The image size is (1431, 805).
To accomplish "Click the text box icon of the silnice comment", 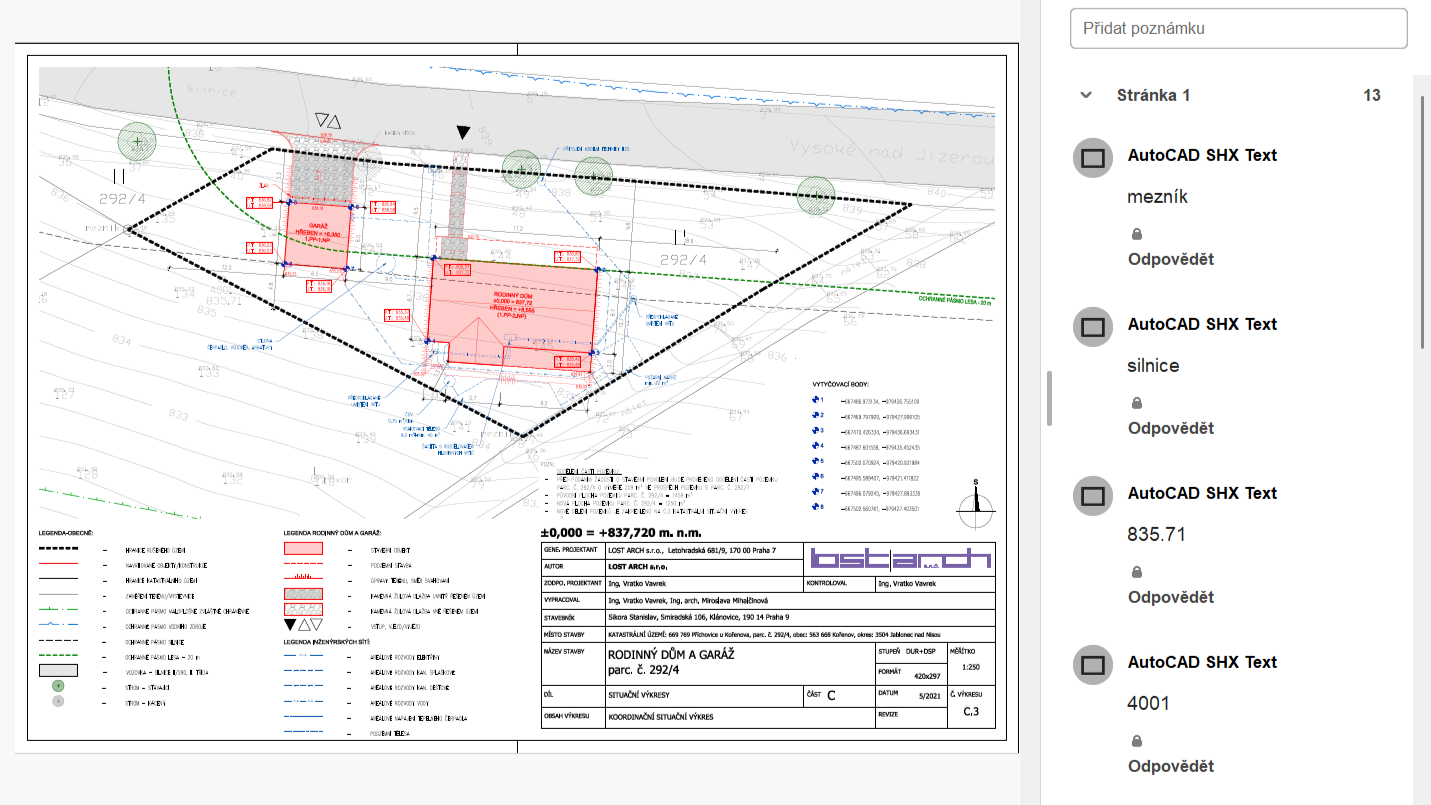I will pyautogui.click(x=1093, y=327).
